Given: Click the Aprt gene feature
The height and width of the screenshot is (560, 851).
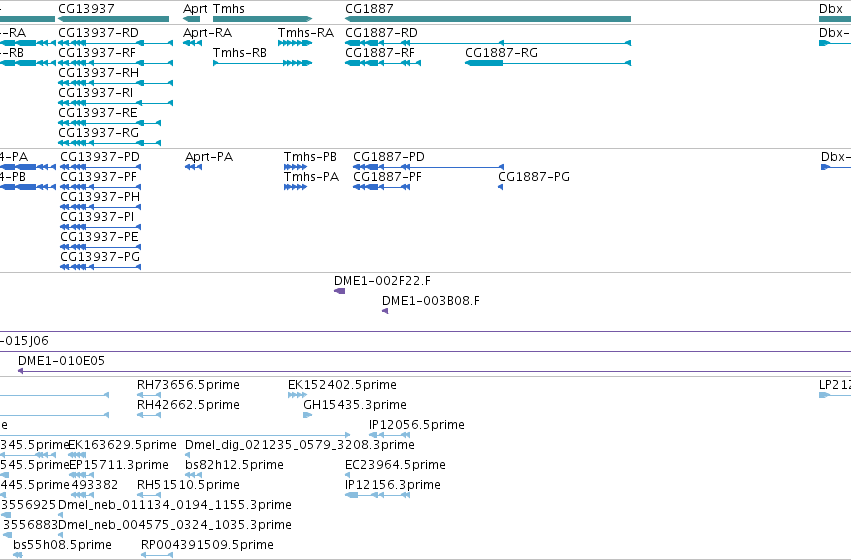Looking at the screenshot, I should point(192,19).
